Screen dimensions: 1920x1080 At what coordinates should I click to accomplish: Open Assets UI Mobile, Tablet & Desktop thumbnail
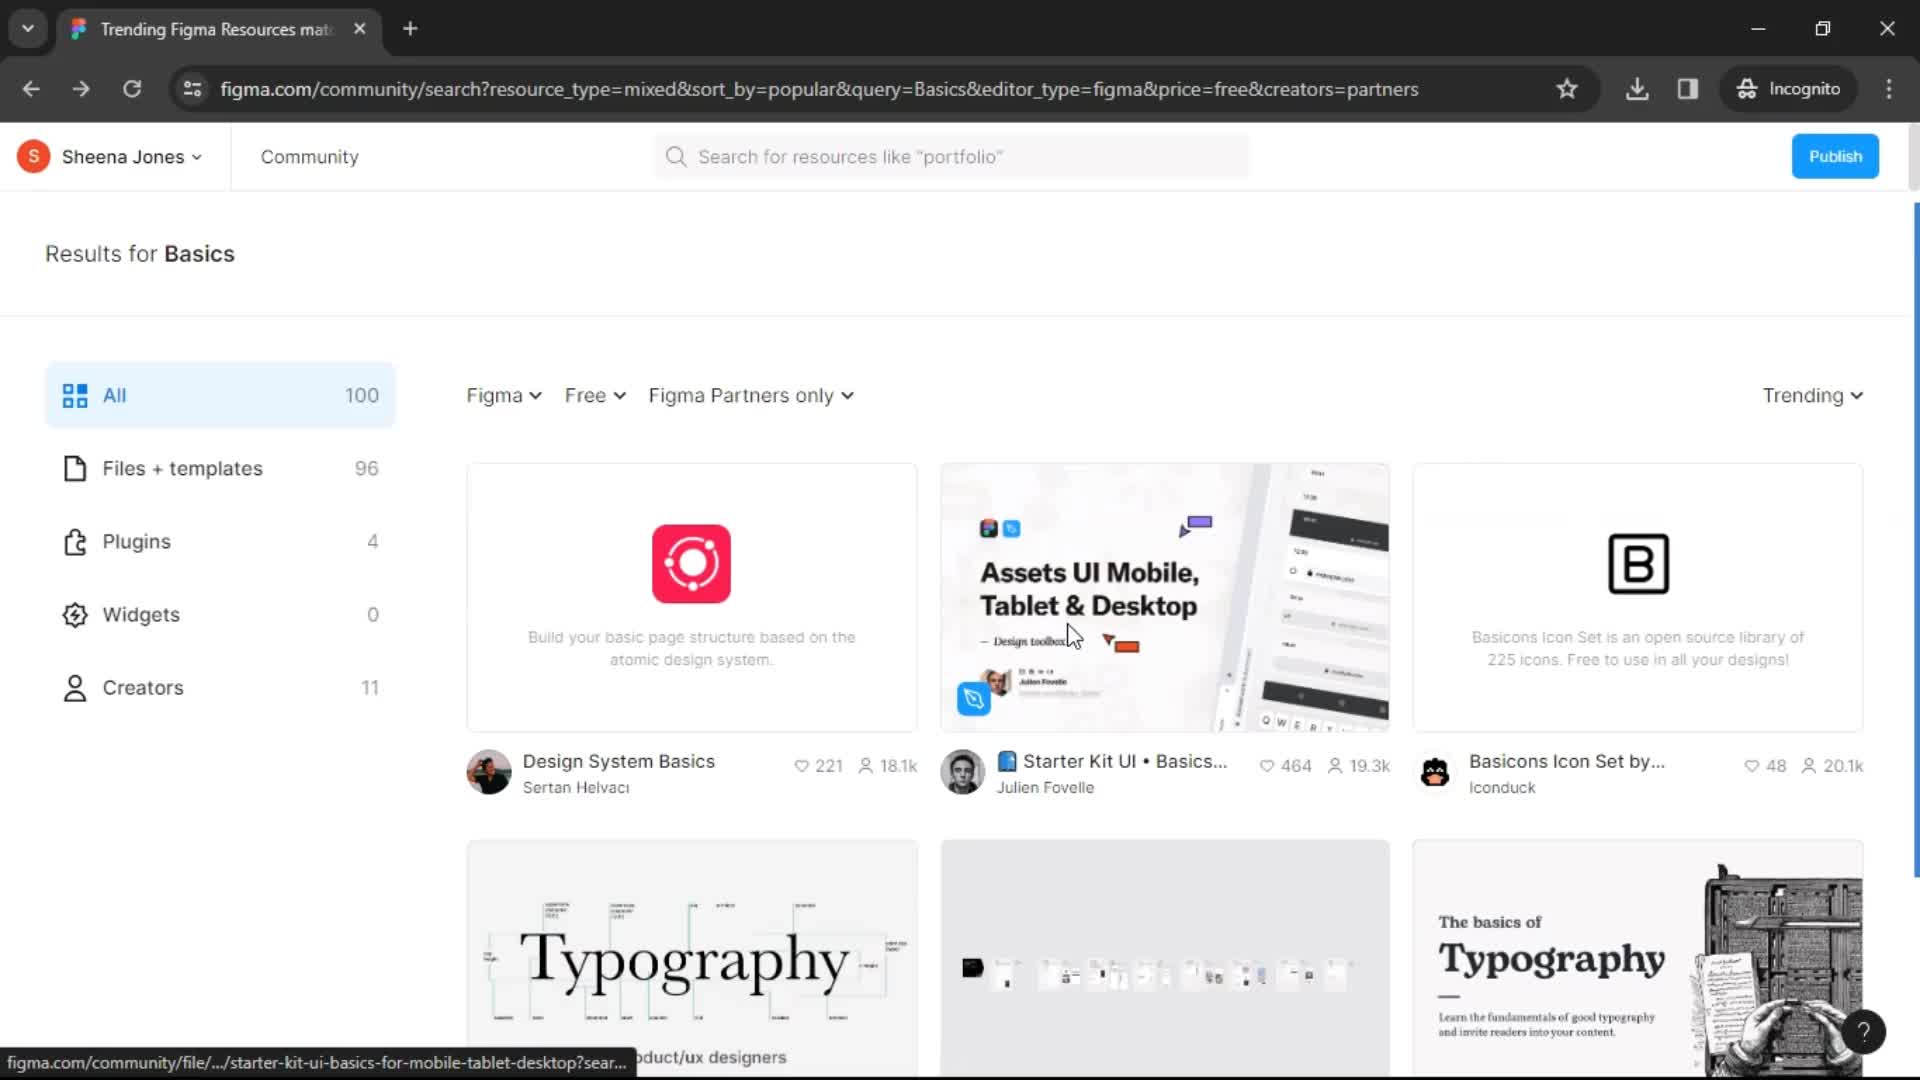(1165, 597)
